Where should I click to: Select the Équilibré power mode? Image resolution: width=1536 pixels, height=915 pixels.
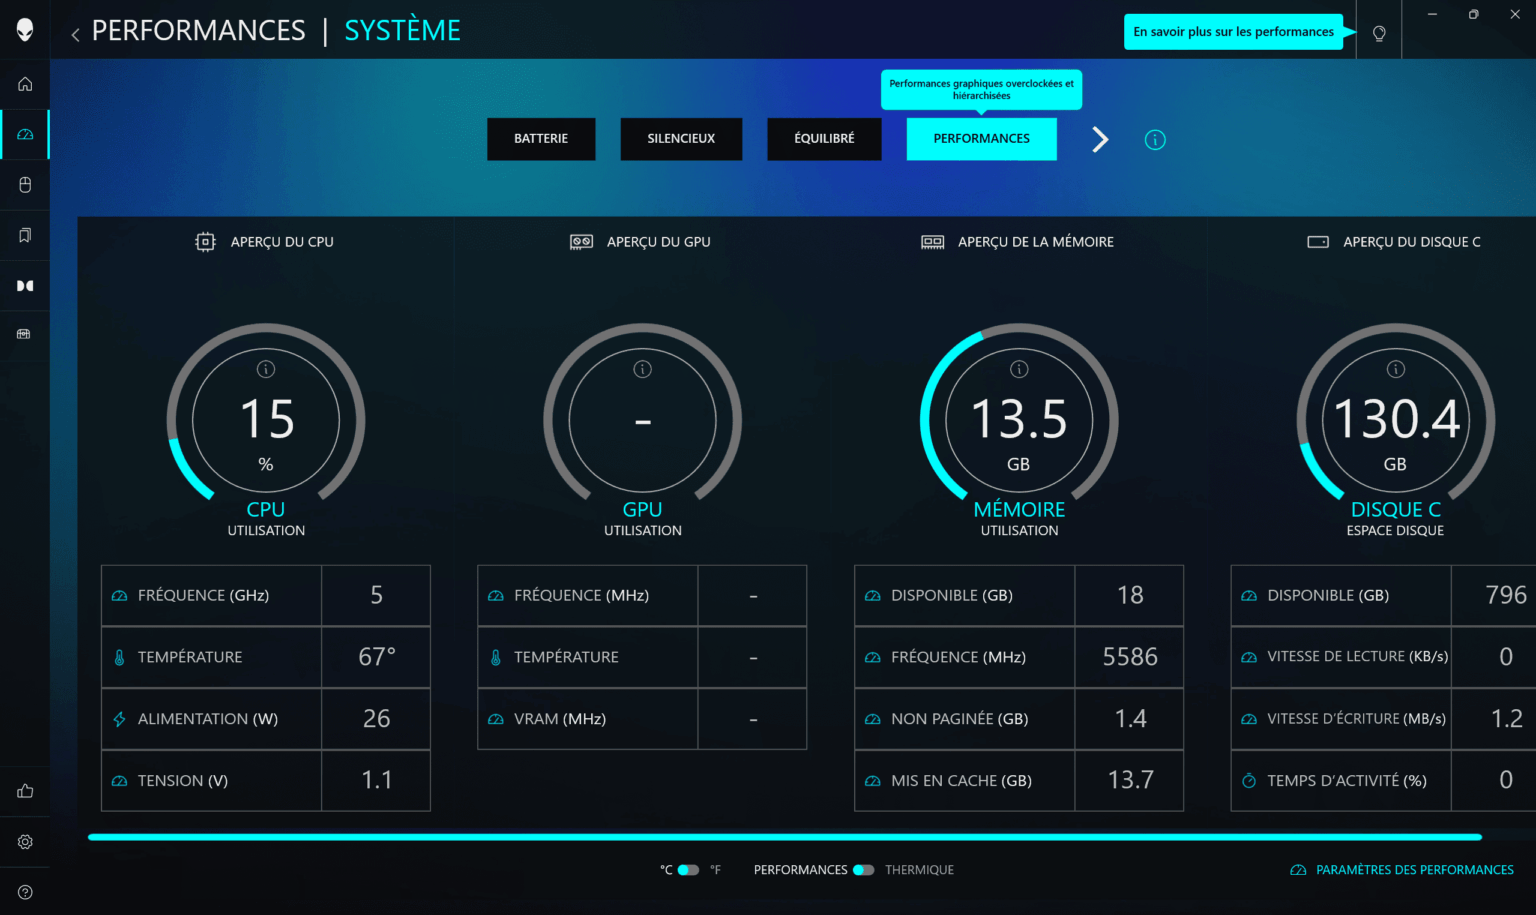pos(824,139)
